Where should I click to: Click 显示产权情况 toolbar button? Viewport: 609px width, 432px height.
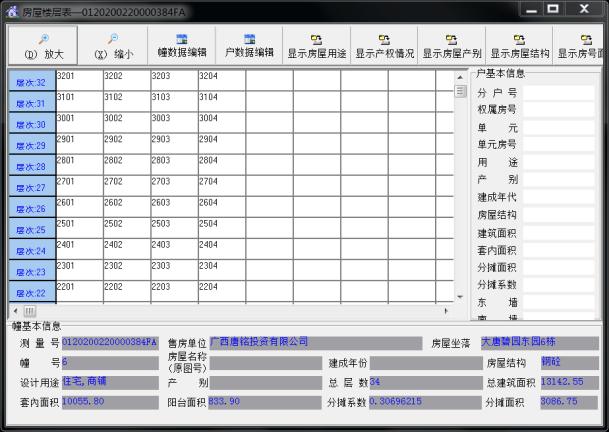click(384, 45)
